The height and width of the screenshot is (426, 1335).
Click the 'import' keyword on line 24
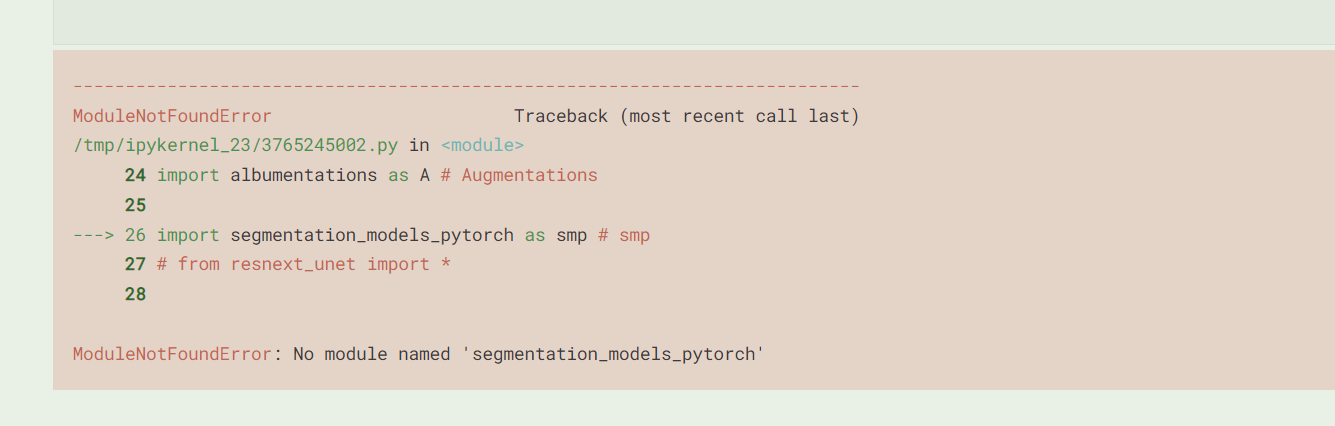coord(188,176)
